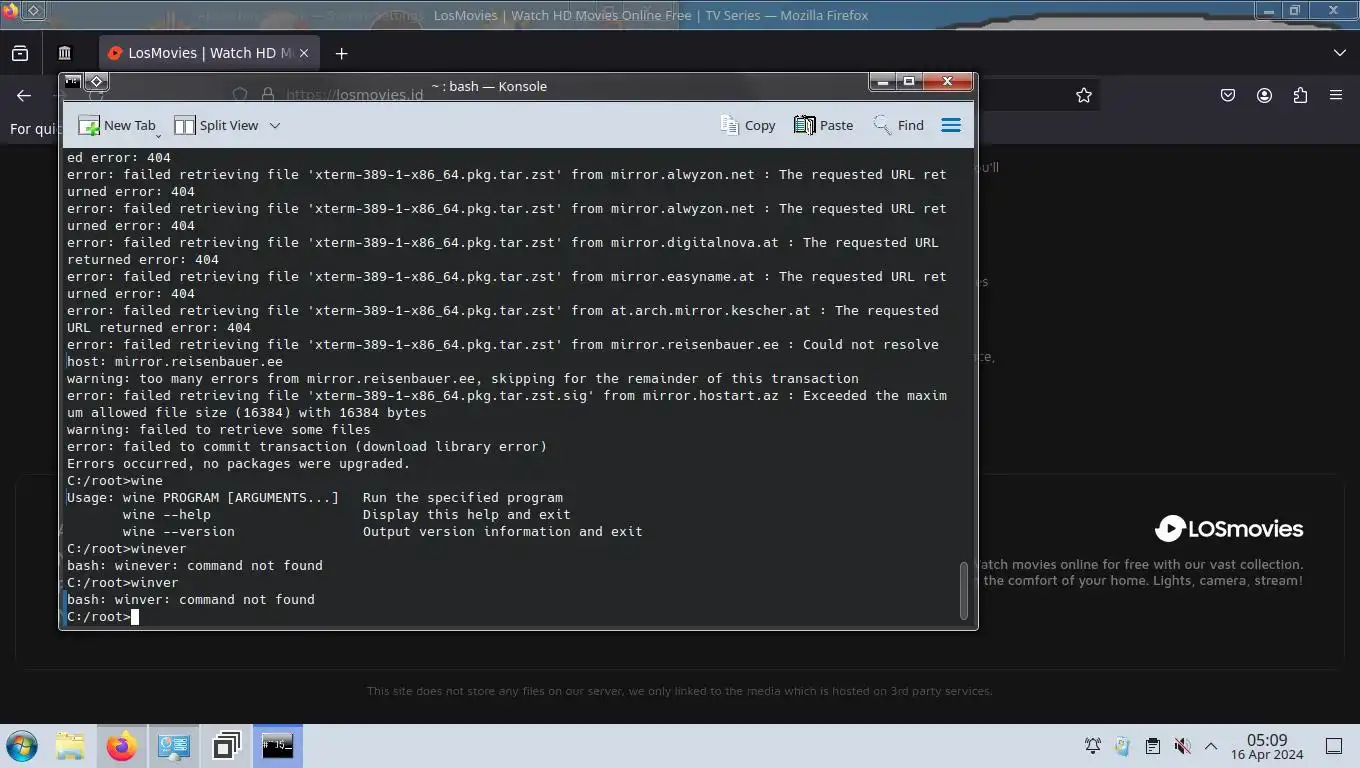Click 'bash: winver: command not found' line
This screenshot has height=768, width=1360.
click(191, 599)
